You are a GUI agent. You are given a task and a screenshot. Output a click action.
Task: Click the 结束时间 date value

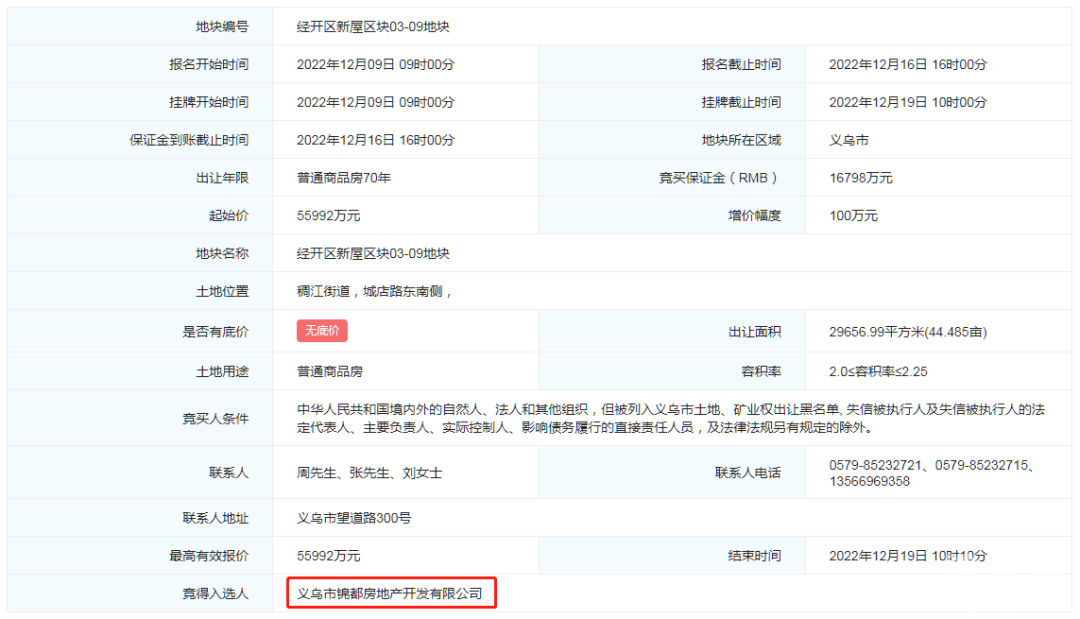click(907, 556)
